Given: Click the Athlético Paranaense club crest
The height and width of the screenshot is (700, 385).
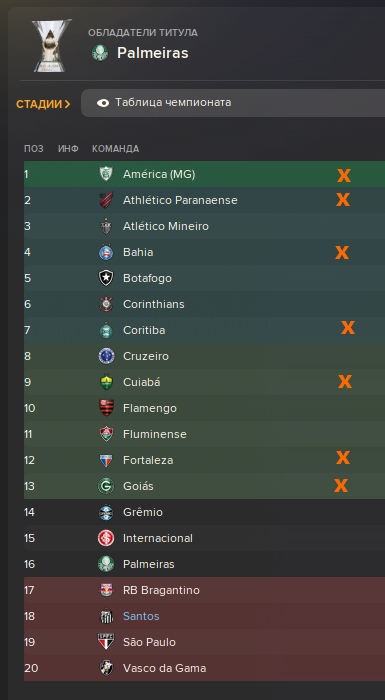Looking at the screenshot, I should (x=106, y=200).
